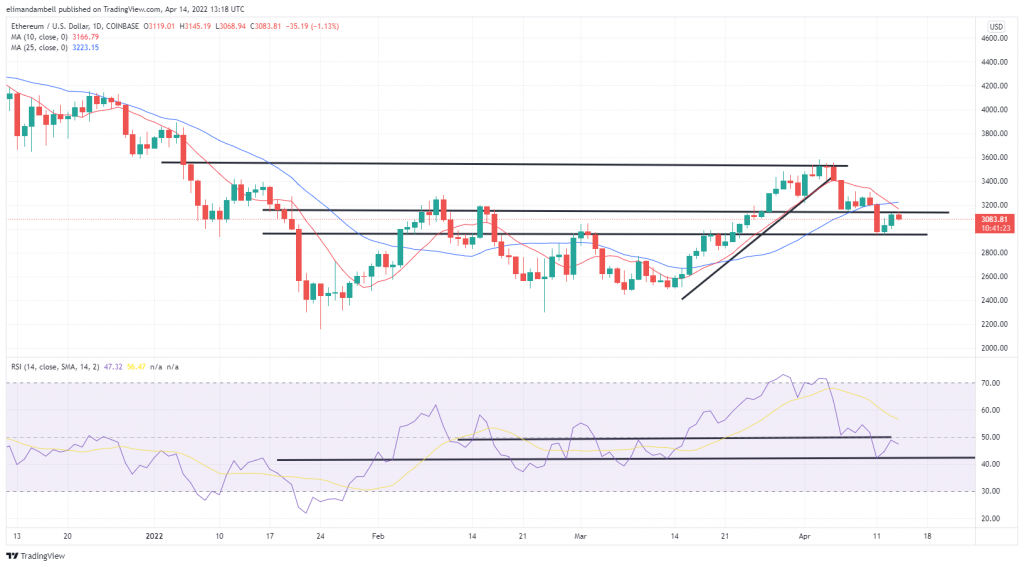Click the RSI 60.00 axis label
Viewport: 1024px width, 567px height.
click(x=991, y=411)
